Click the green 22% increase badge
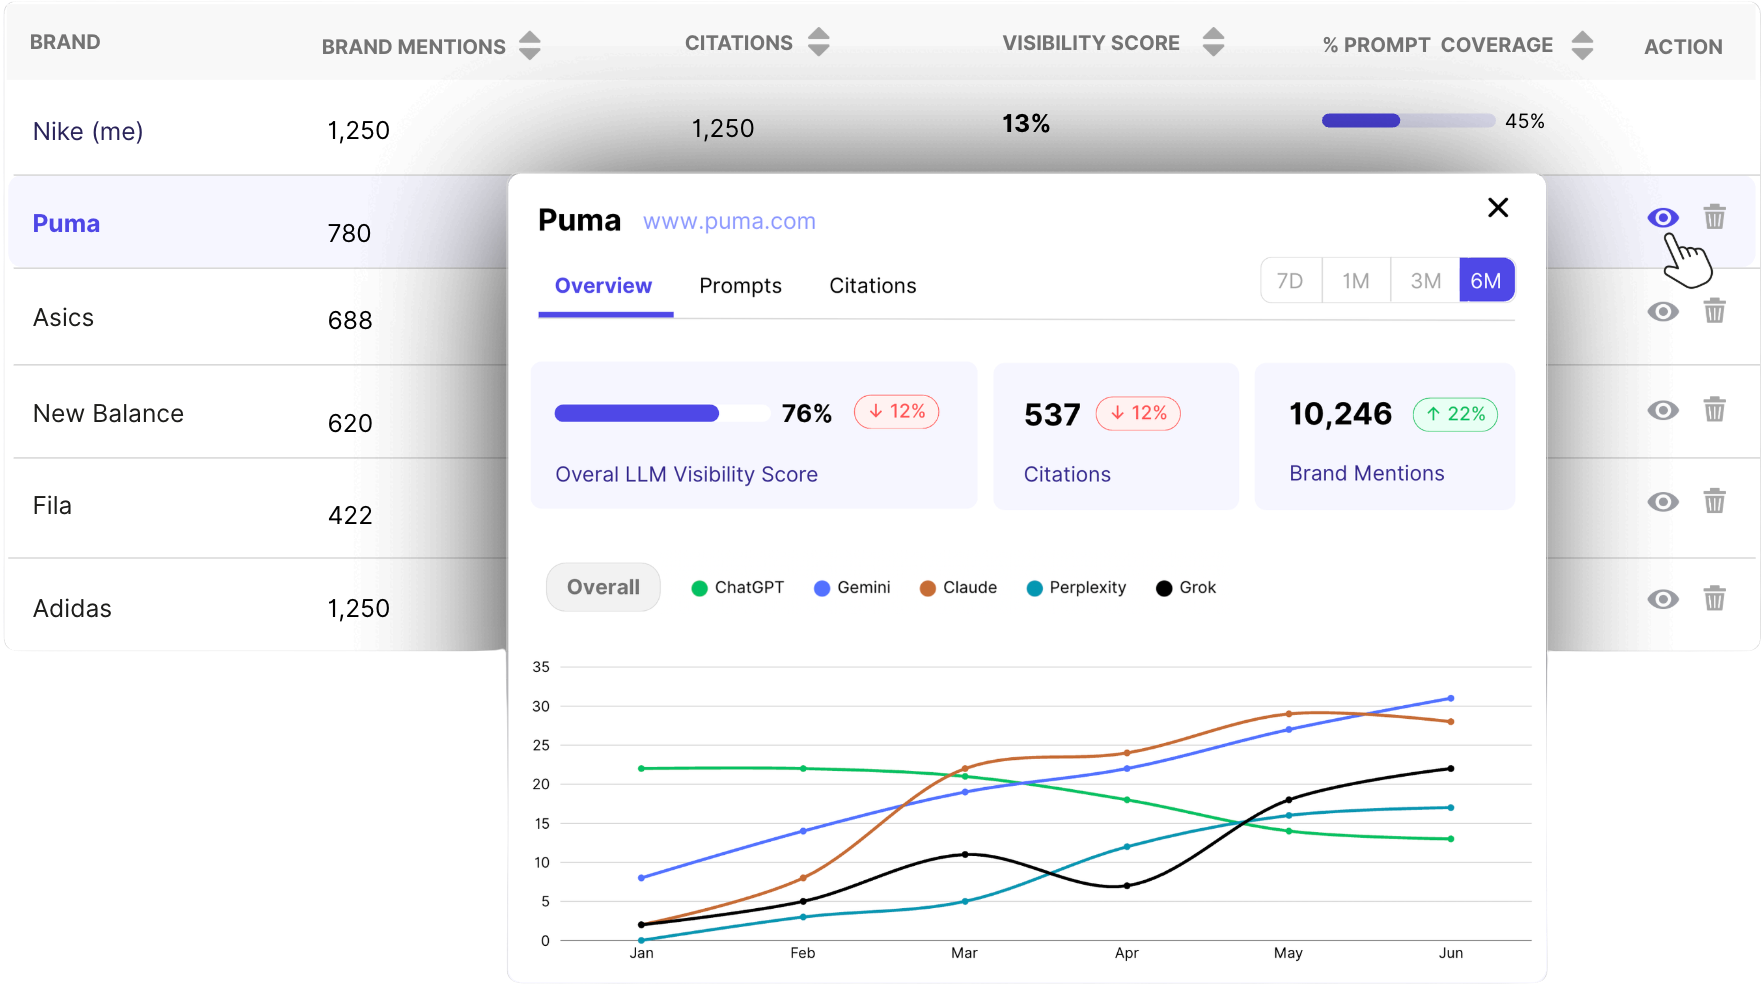 (1455, 414)
